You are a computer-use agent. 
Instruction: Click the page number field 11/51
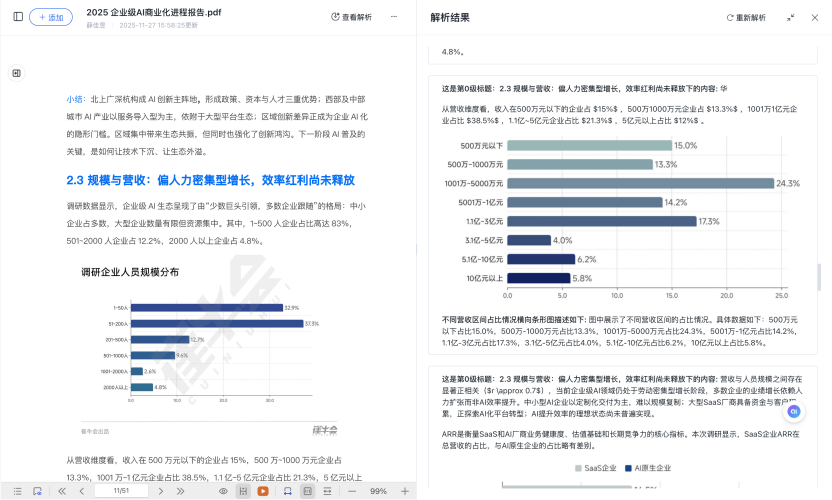click(x=122, y=491)
